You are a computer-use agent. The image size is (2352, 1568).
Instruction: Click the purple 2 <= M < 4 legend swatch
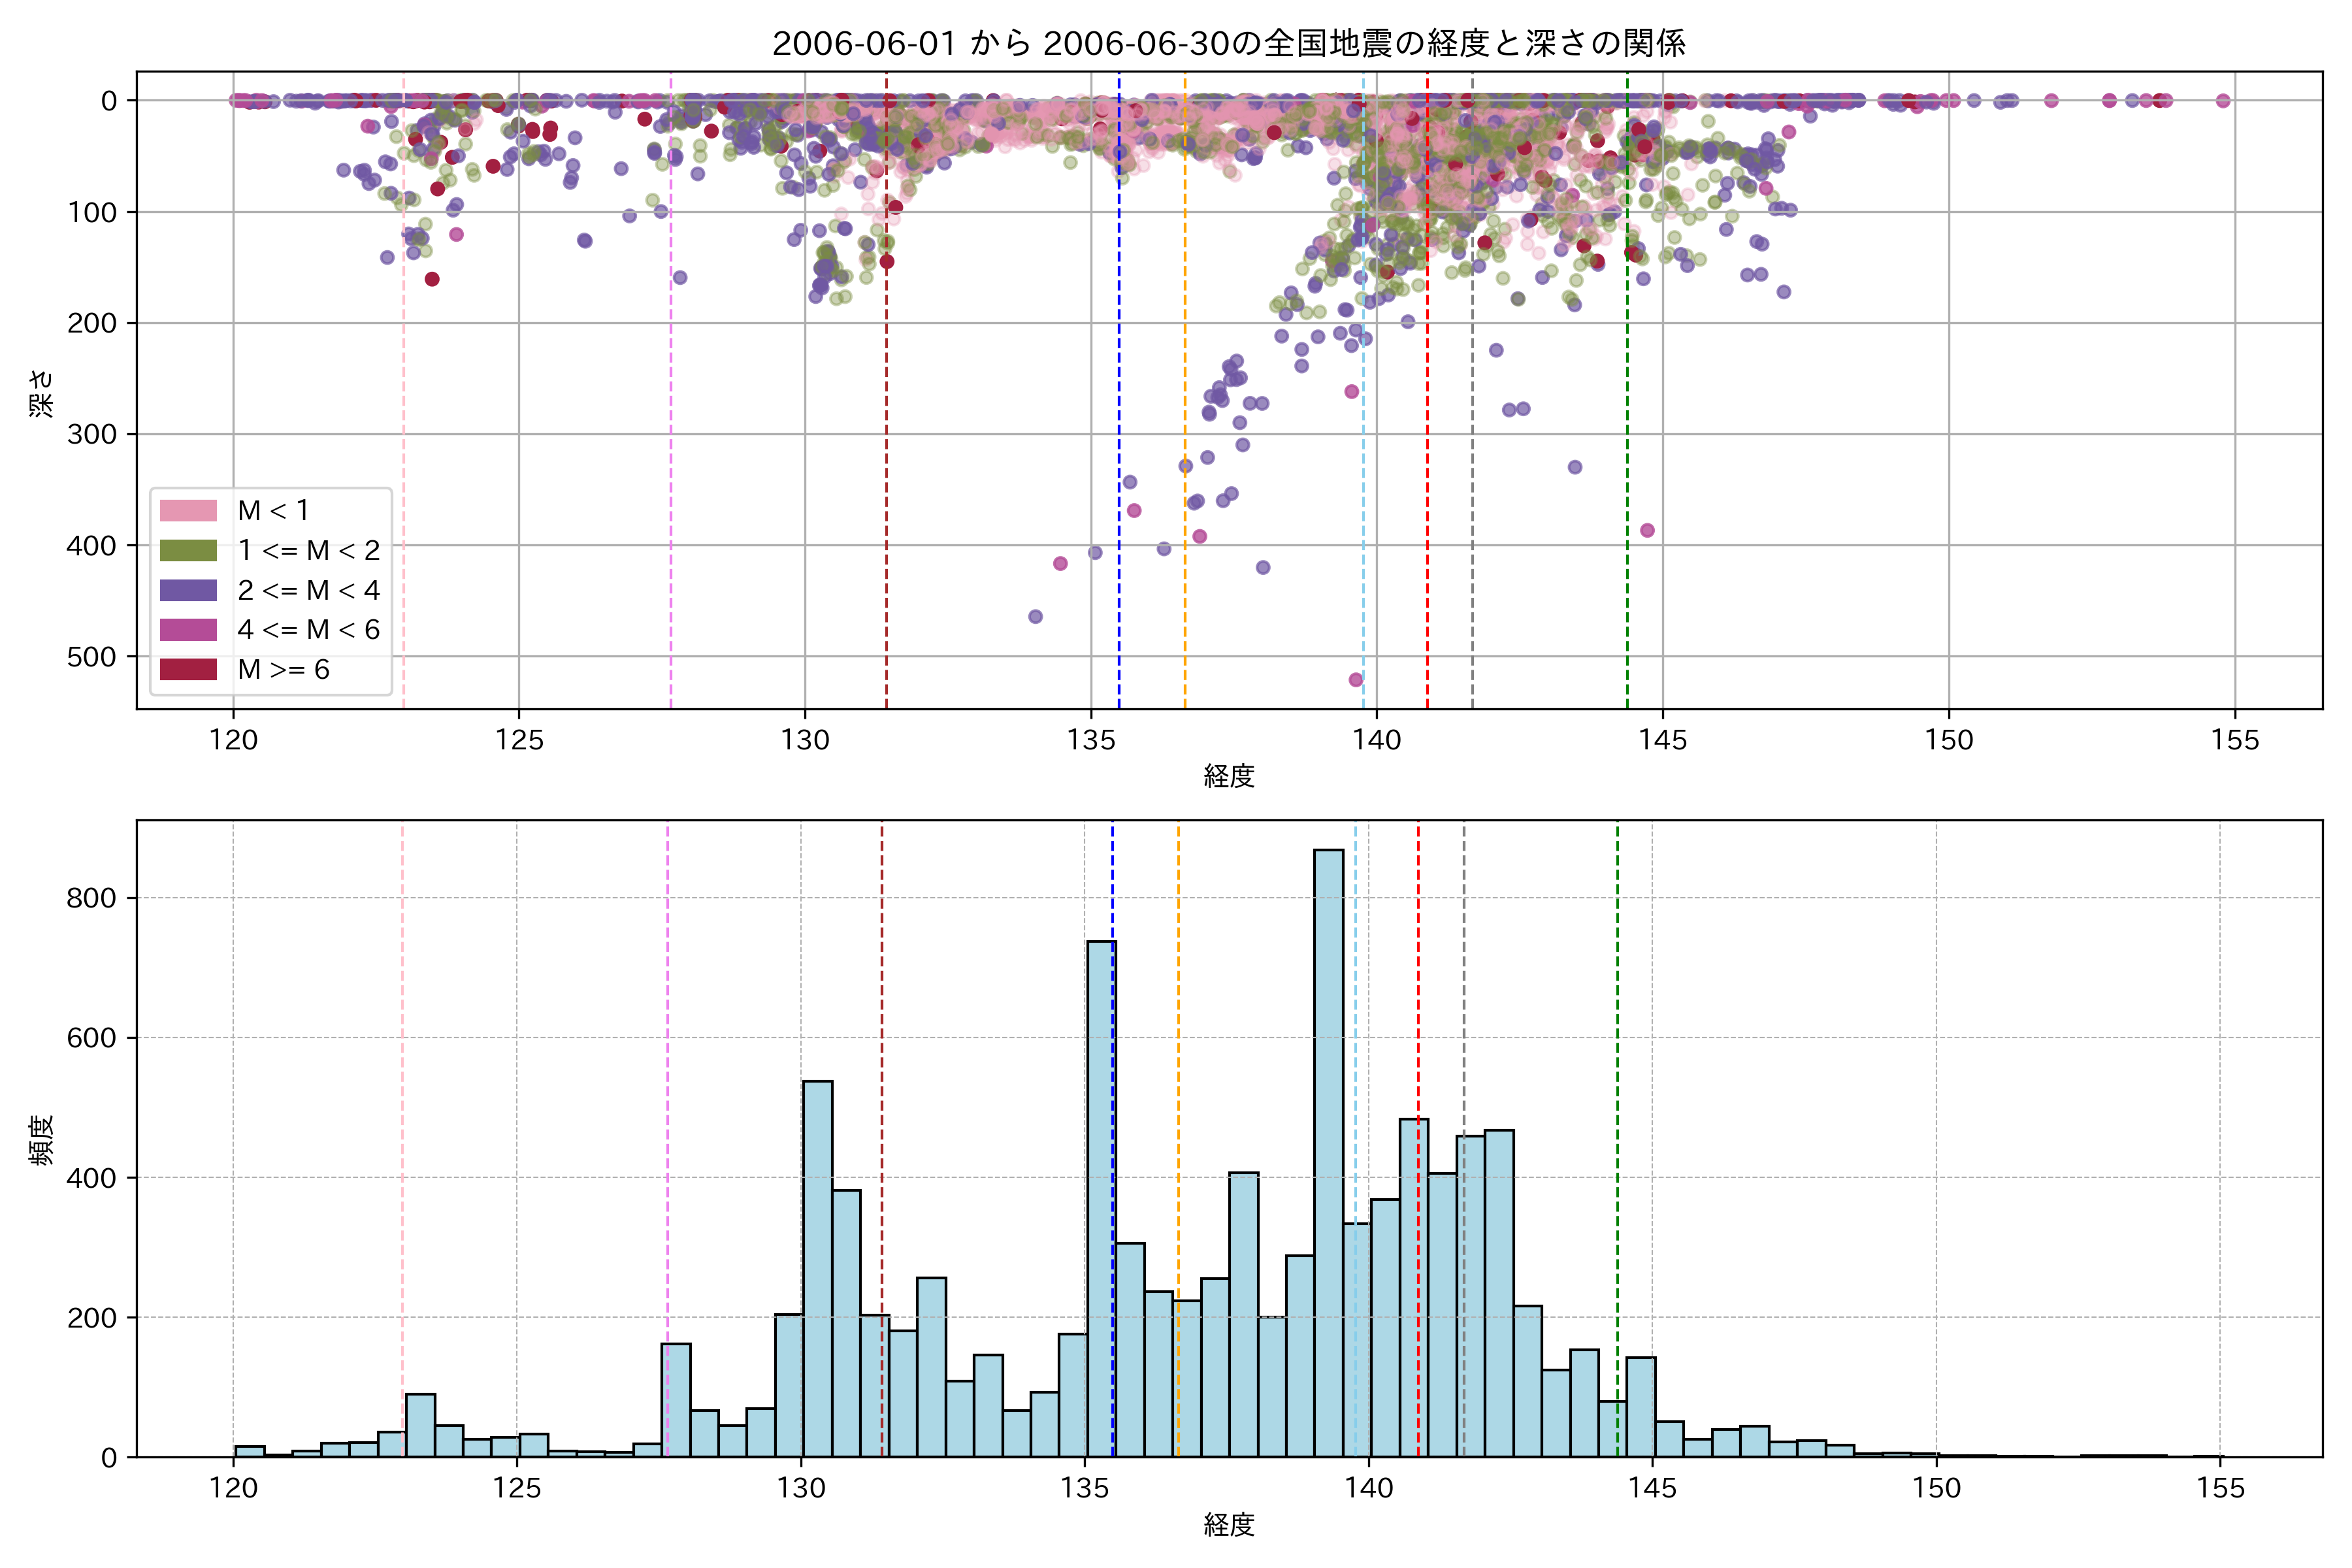(x=188, y=590)
